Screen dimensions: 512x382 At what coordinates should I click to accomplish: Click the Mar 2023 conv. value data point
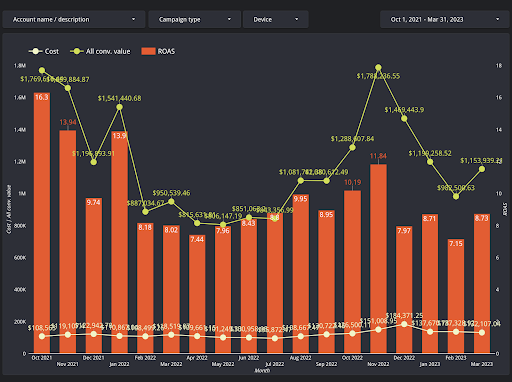pyautogui.click(x=482, y=169)
